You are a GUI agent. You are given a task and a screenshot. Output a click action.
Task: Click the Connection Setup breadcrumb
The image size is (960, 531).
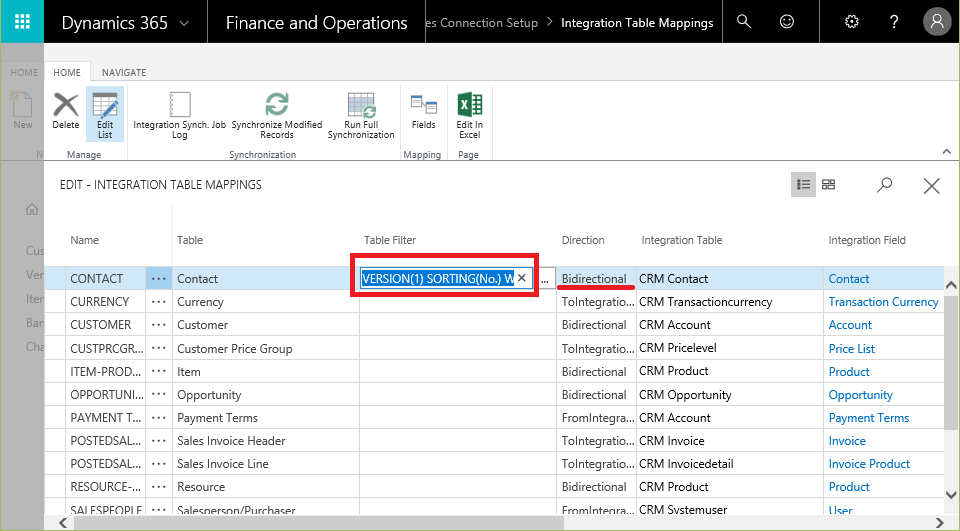[482, 23]
